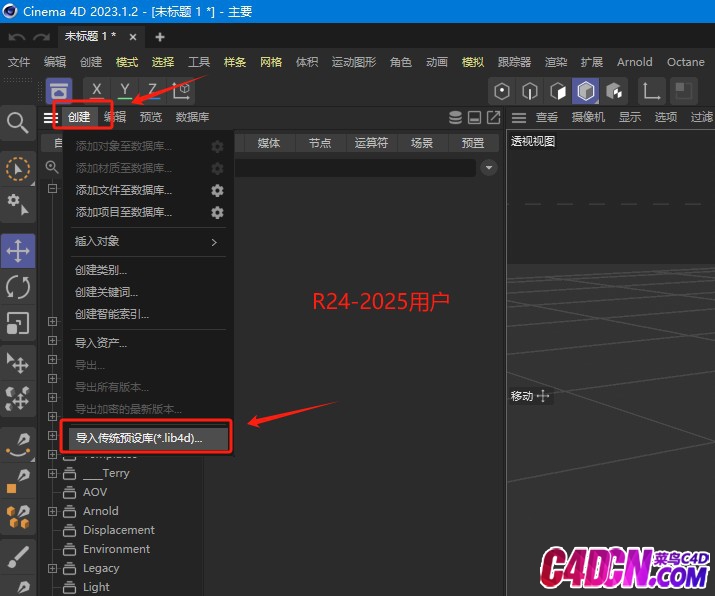Open settings gear for 添加文件至数据库
The image size is (715, 596).
click(x=217, y=191)
